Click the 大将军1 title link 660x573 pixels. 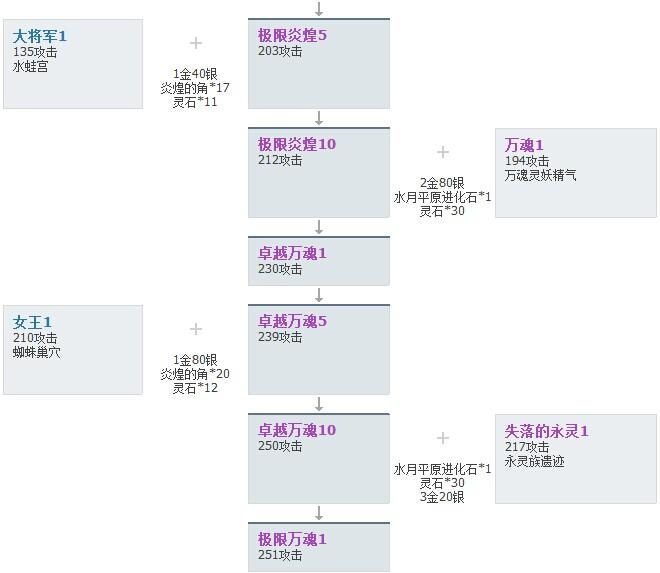40,36
